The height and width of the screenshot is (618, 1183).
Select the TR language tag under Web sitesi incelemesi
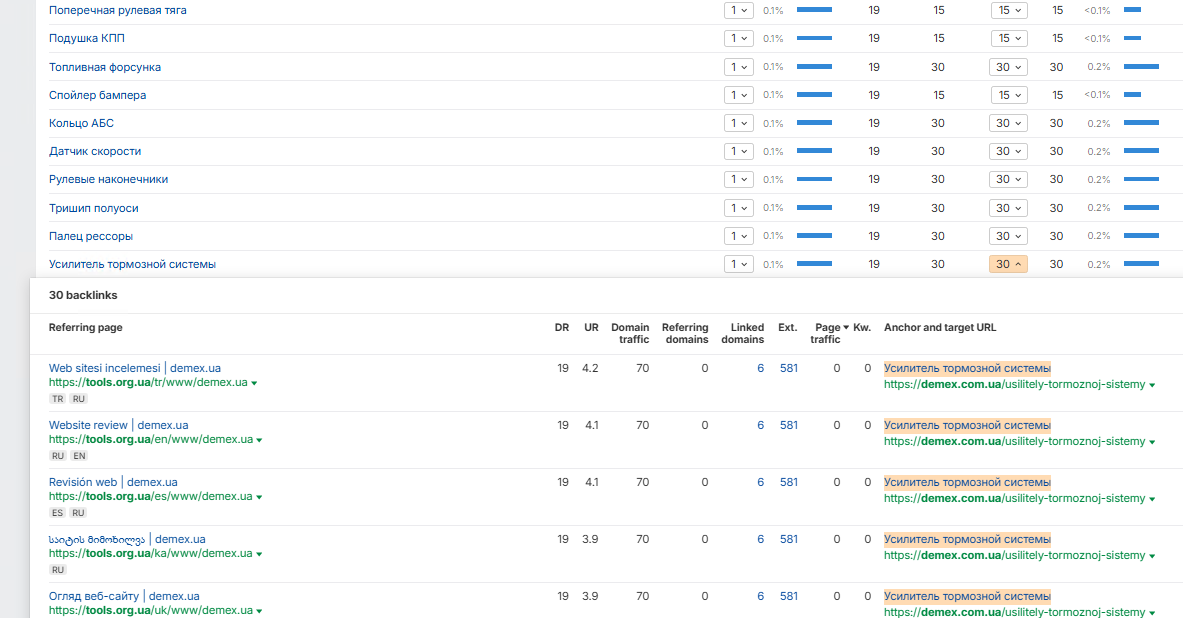(x=58, y=398)
